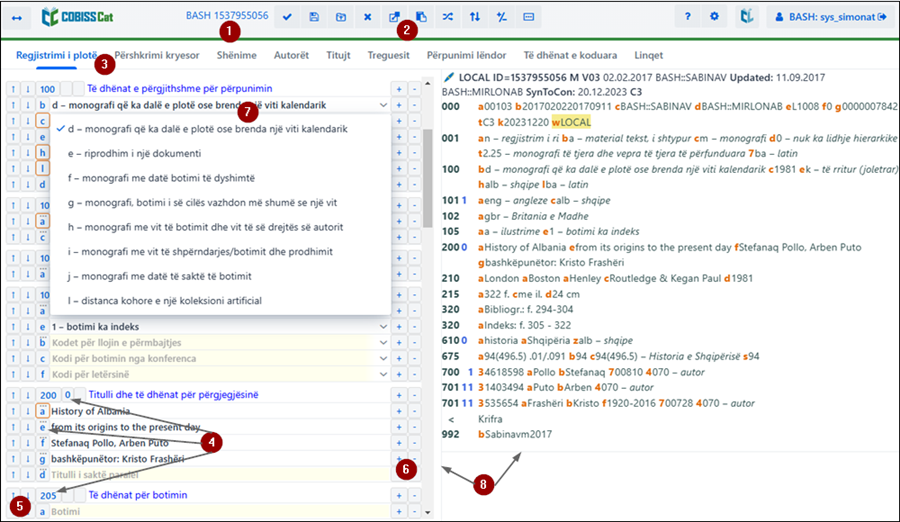Click the checkmark validate record icon

287,17
